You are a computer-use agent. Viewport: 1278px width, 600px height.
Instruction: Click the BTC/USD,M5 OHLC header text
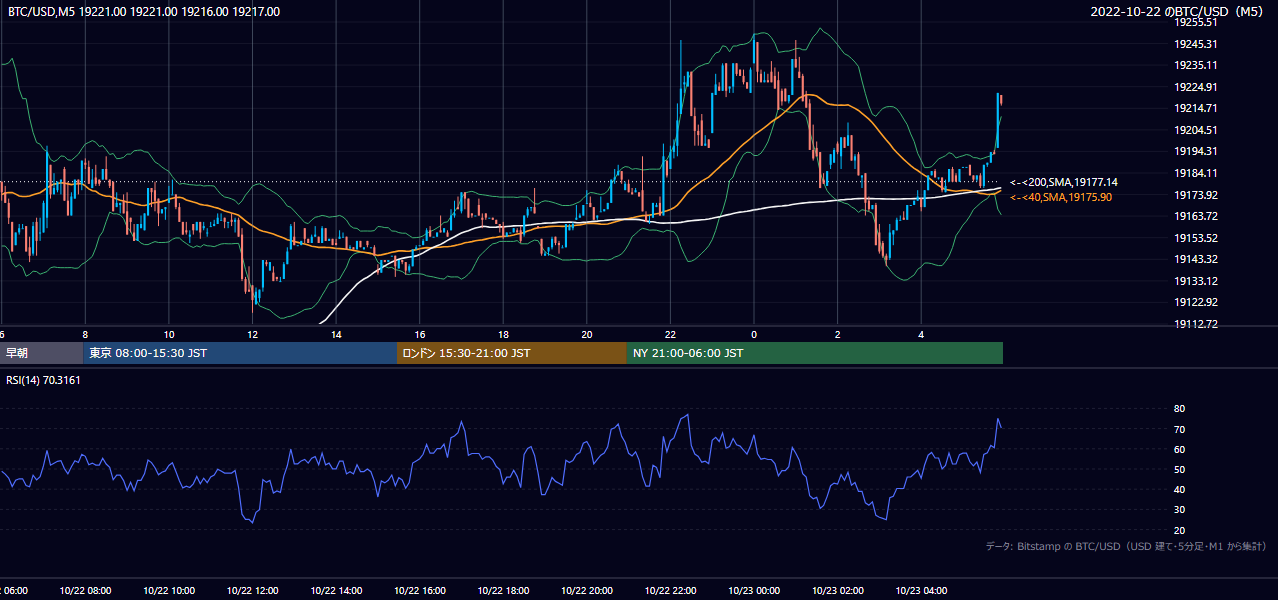(x=144, y=12)
